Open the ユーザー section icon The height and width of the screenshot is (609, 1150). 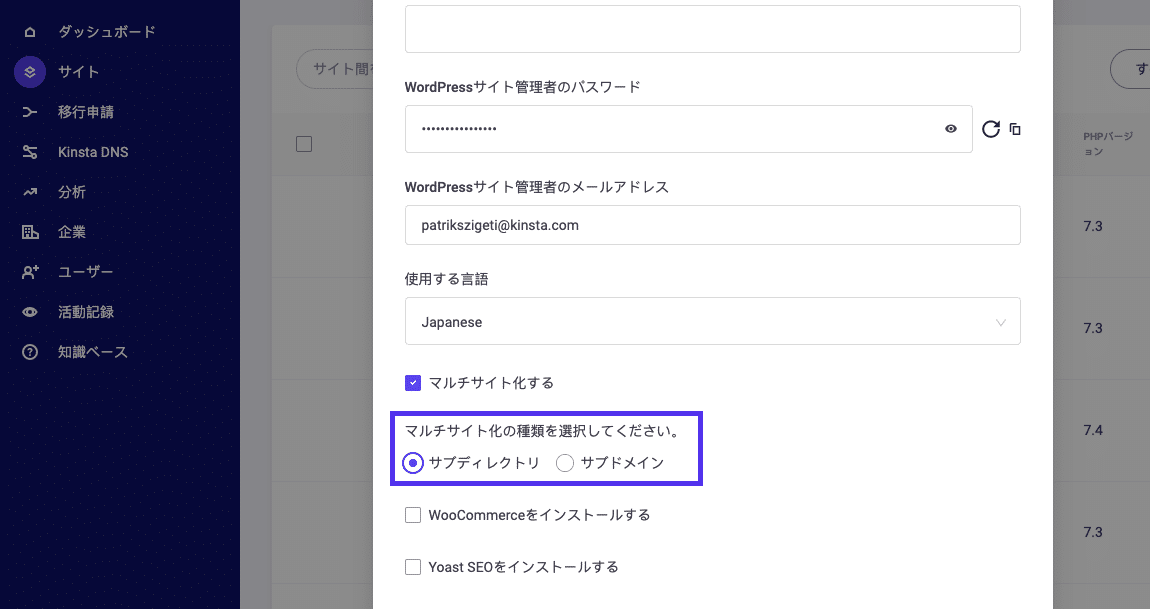pyautogui.click(x=28, y=271)
